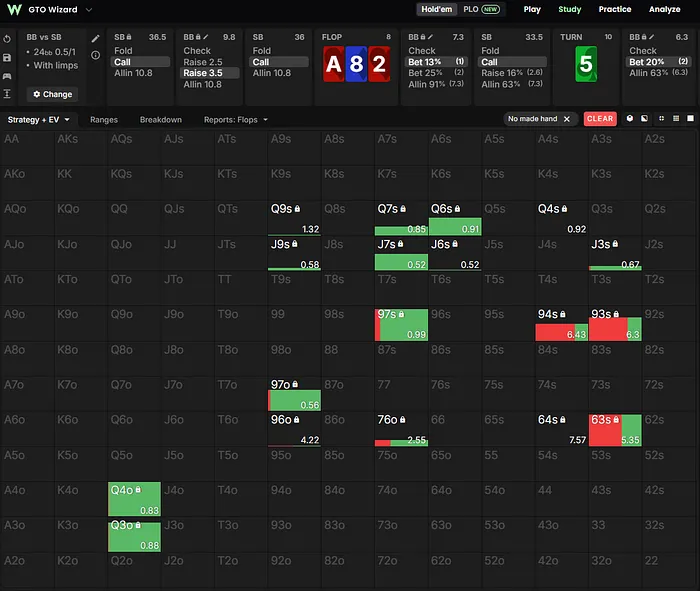
Task: Select the 94s hand cell
Action: [562, 324]
